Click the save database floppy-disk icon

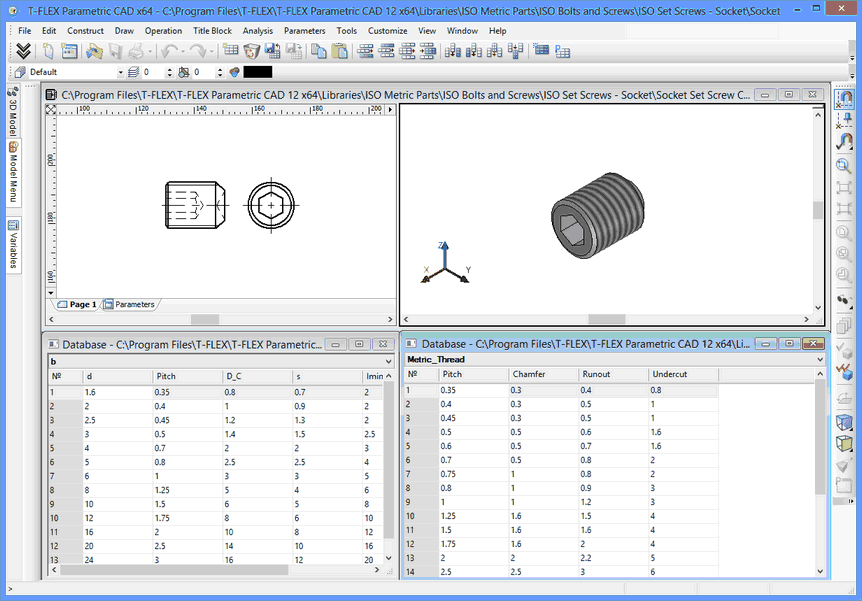pos(272,51)
